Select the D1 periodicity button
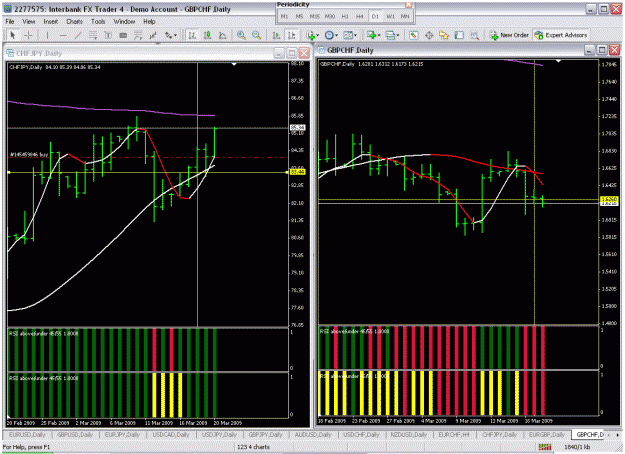This screenshot has height=454, width=625. (x=375, y=16)
